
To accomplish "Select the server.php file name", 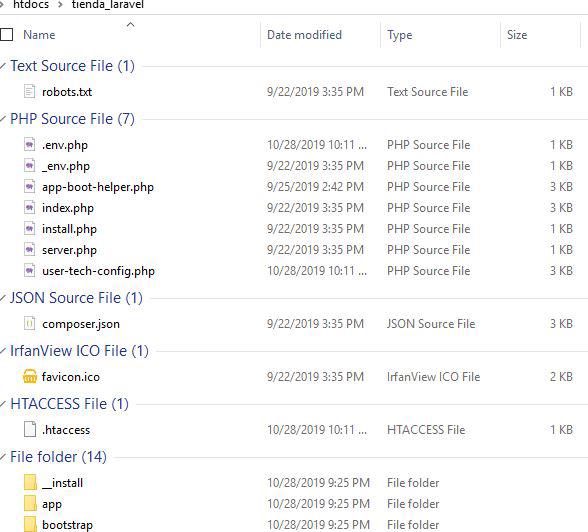I will click(69, 250).
